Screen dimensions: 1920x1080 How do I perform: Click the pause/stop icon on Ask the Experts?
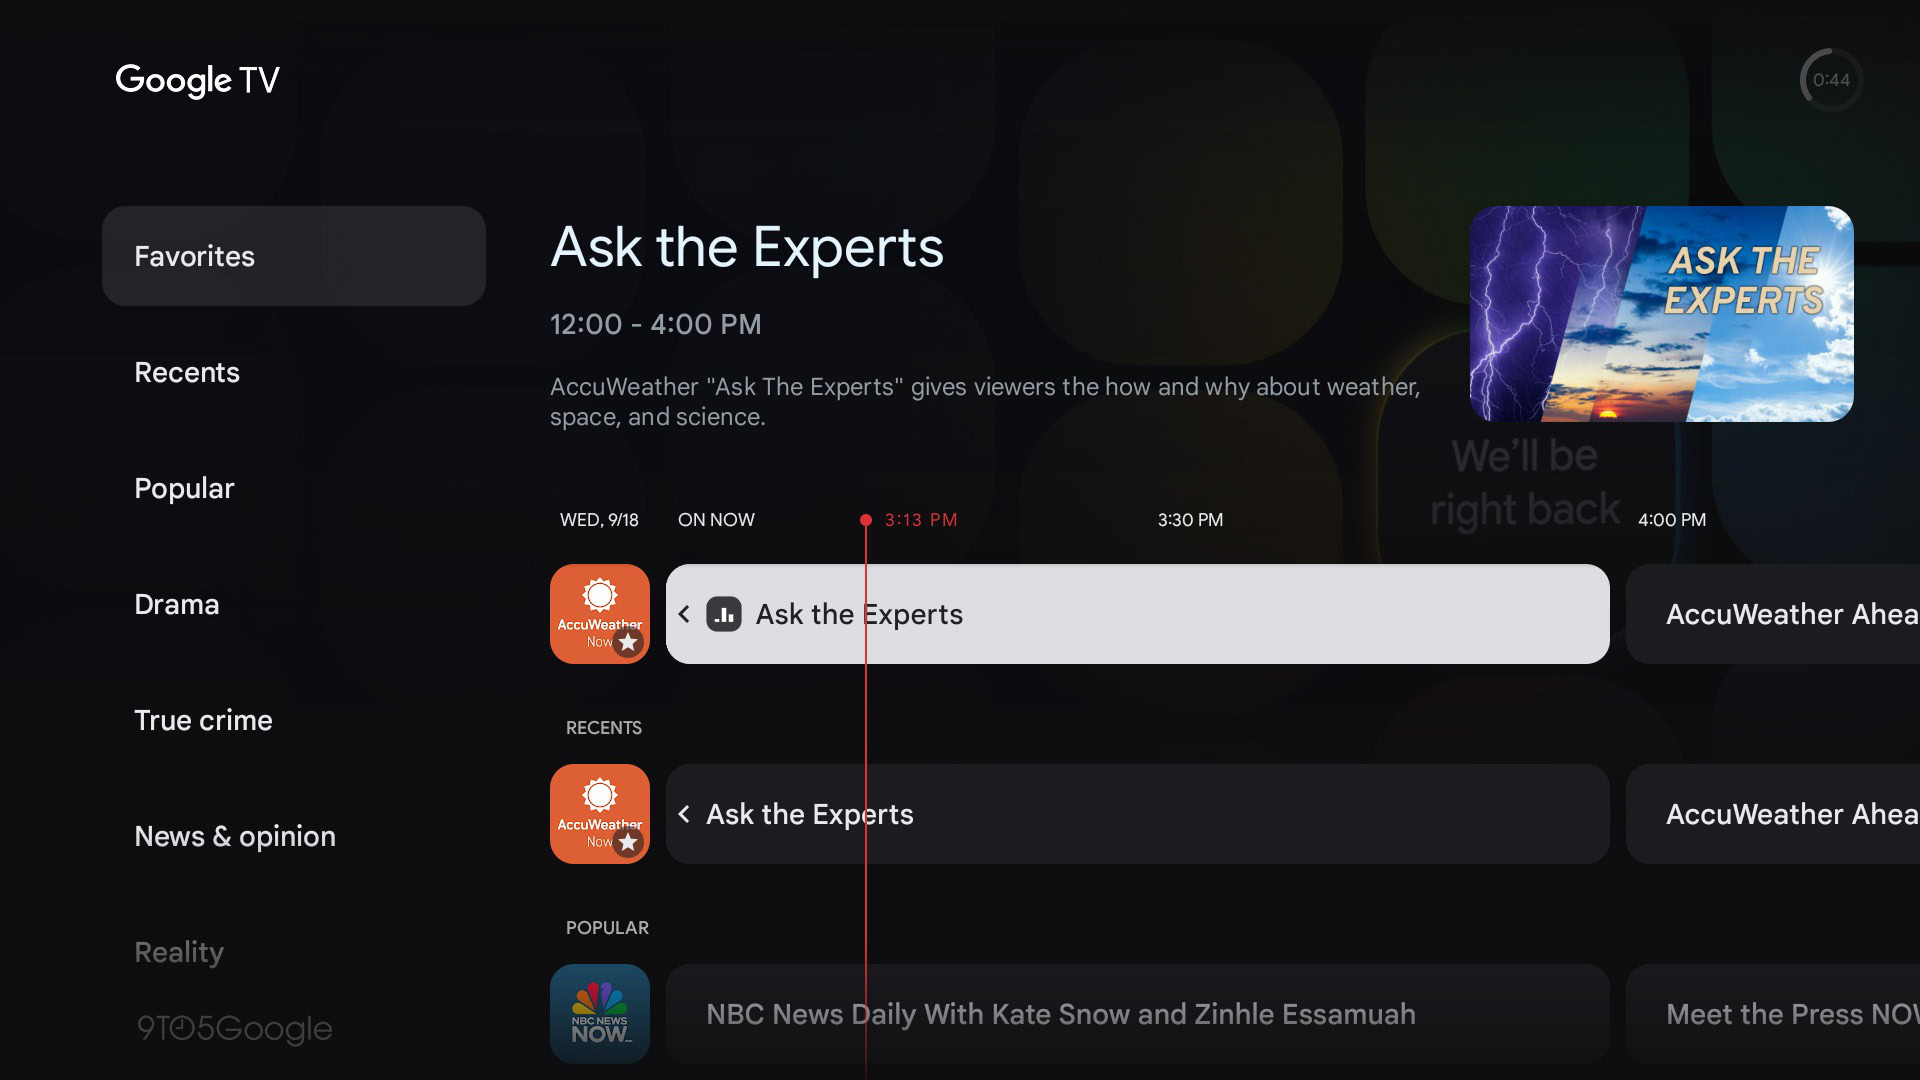point(723,613)
